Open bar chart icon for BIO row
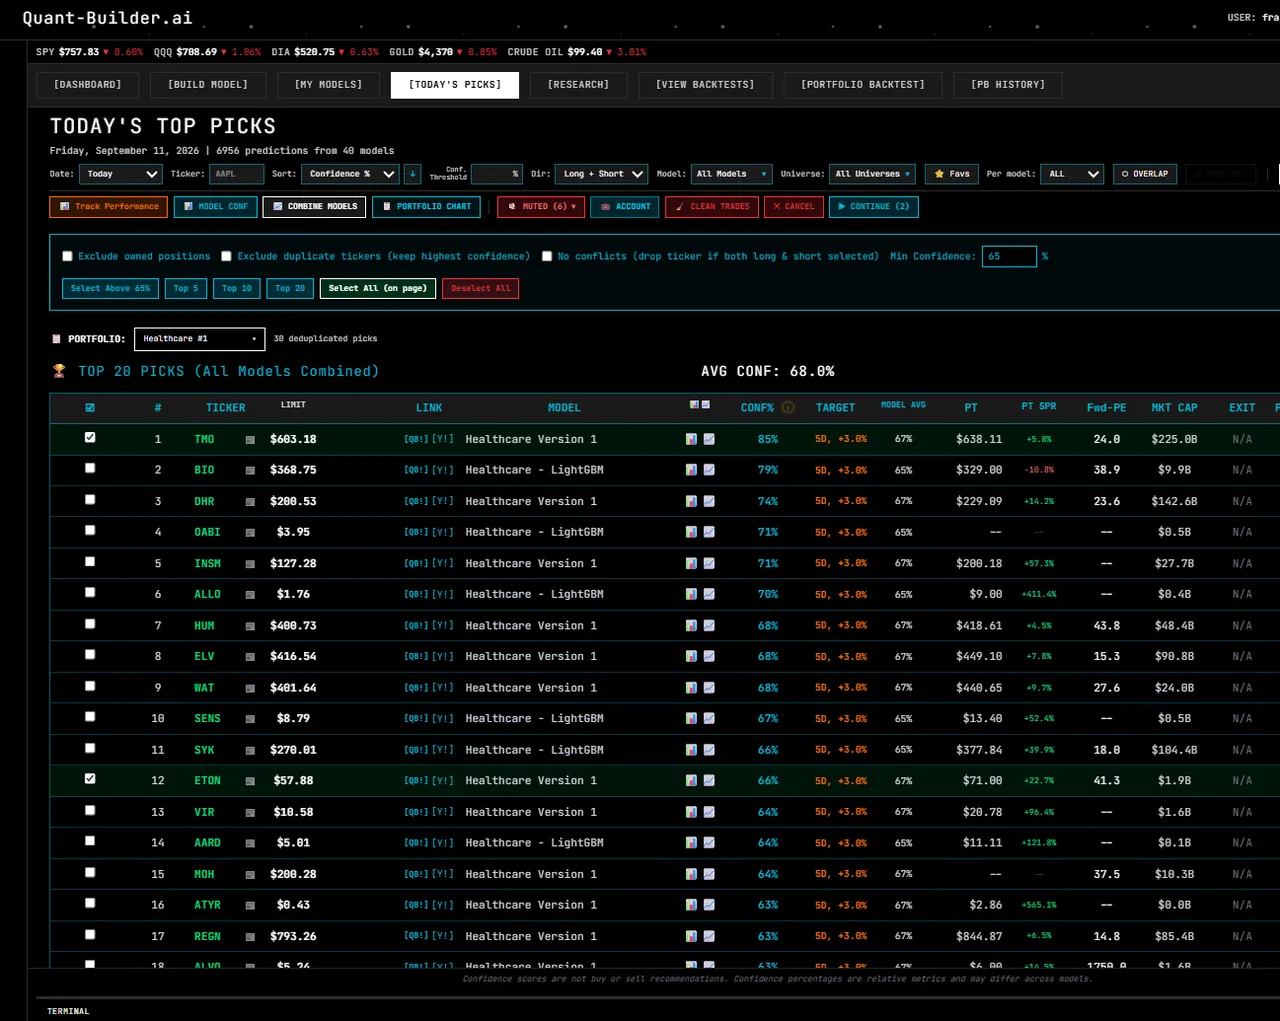 [691, 470]
